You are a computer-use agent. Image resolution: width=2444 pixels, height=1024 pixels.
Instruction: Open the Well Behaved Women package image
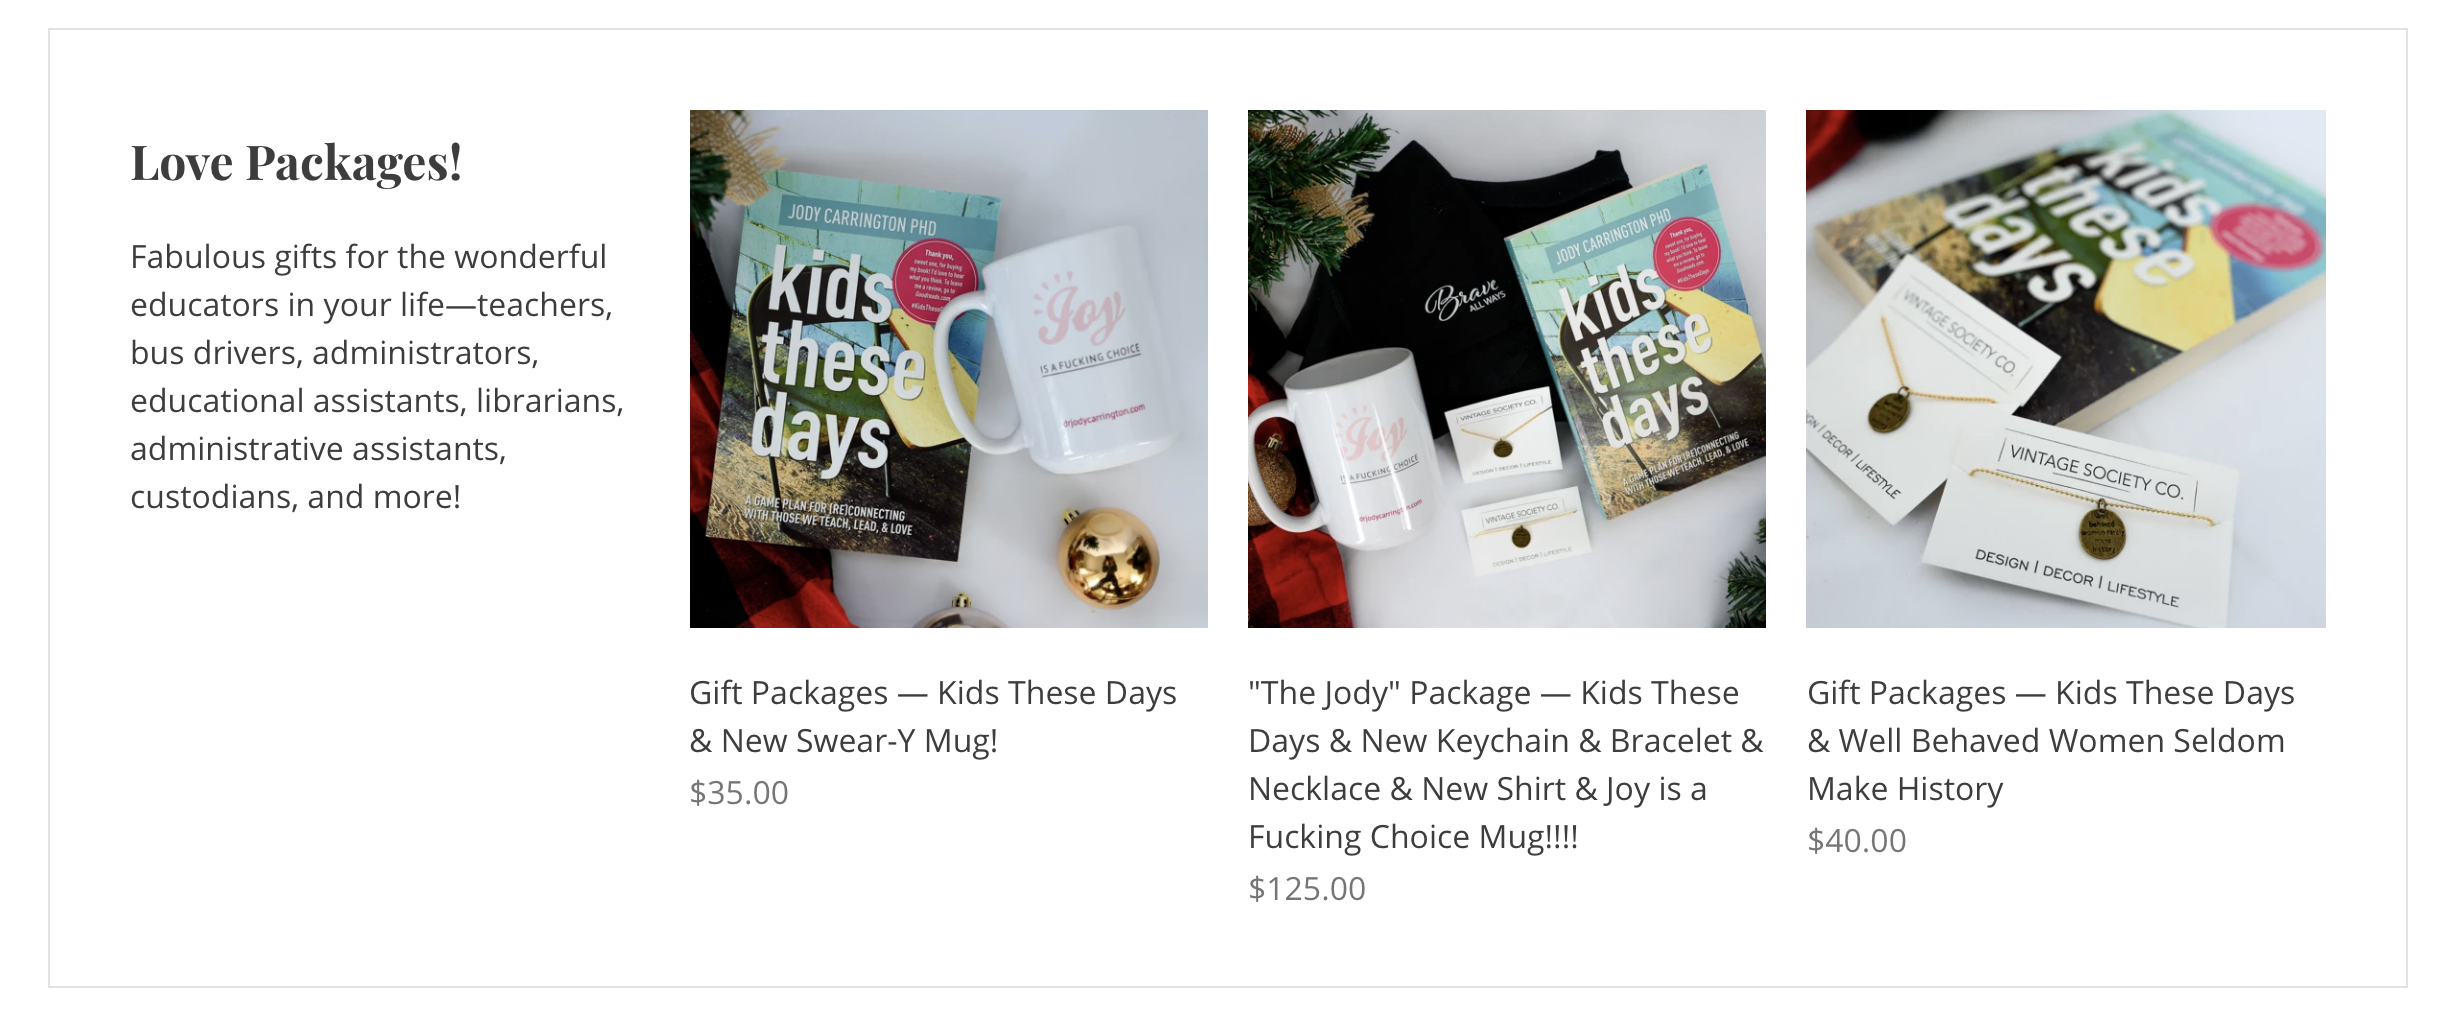(2065, 369)
